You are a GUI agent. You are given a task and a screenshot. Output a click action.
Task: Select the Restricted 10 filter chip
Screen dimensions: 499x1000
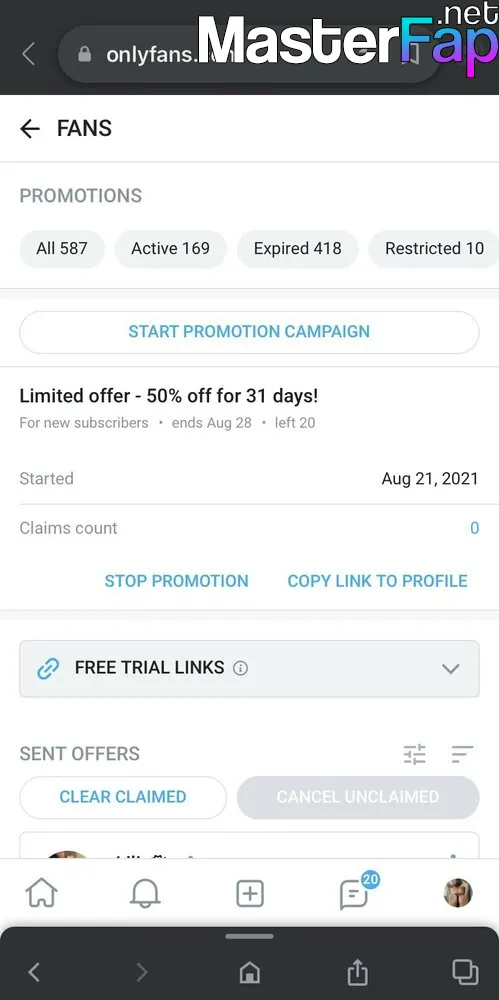click(x=434, y=249)
